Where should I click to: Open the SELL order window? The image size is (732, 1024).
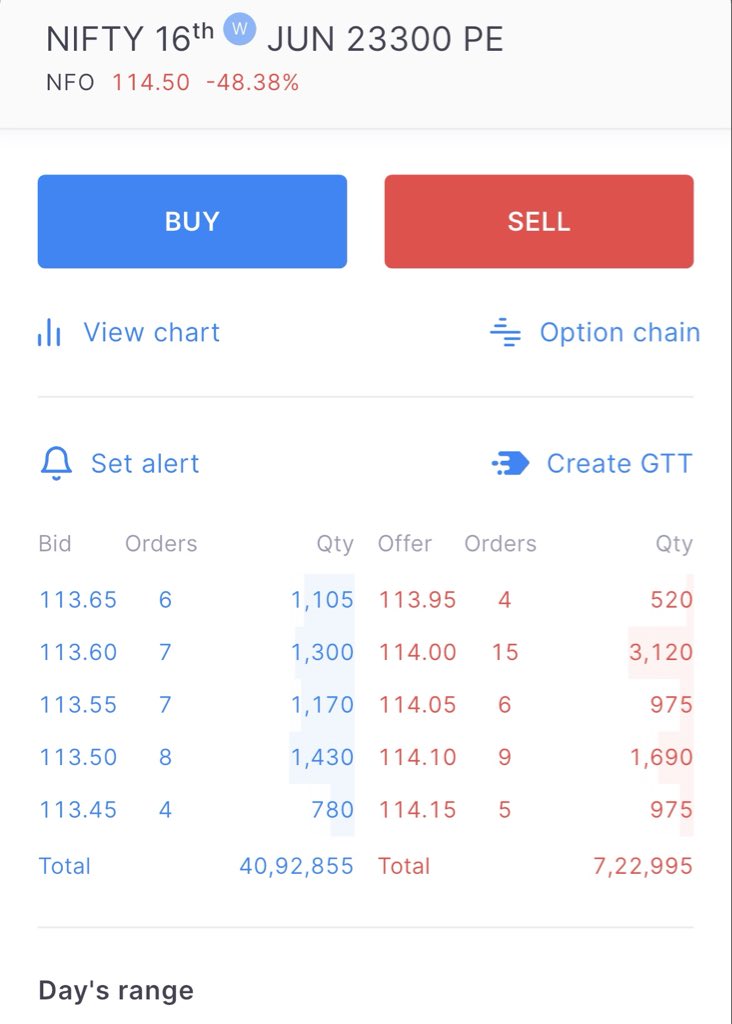539,221
